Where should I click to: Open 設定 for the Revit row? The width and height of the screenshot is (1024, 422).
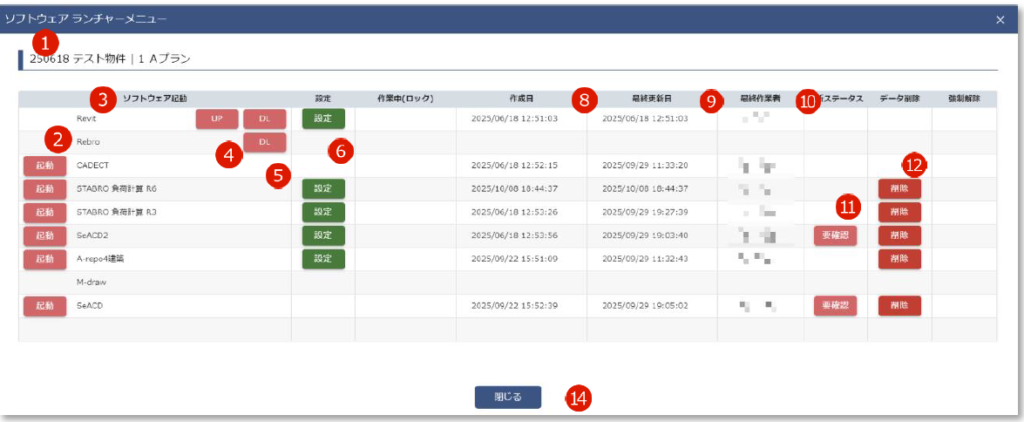[x=322, y=119]
